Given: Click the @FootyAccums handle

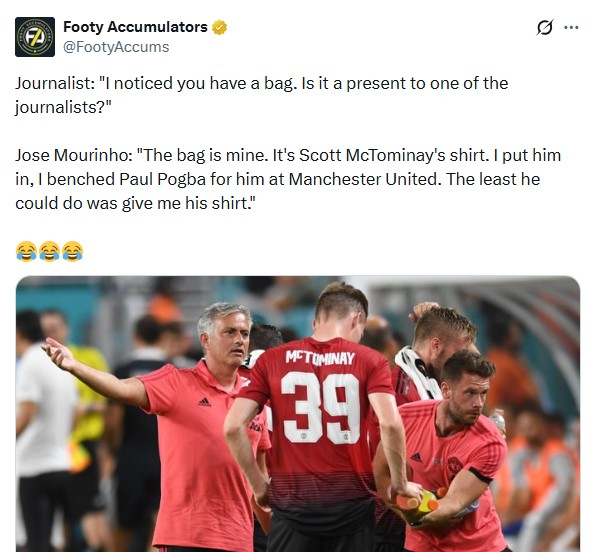Looking at the screenshot, I should [116, 47].
